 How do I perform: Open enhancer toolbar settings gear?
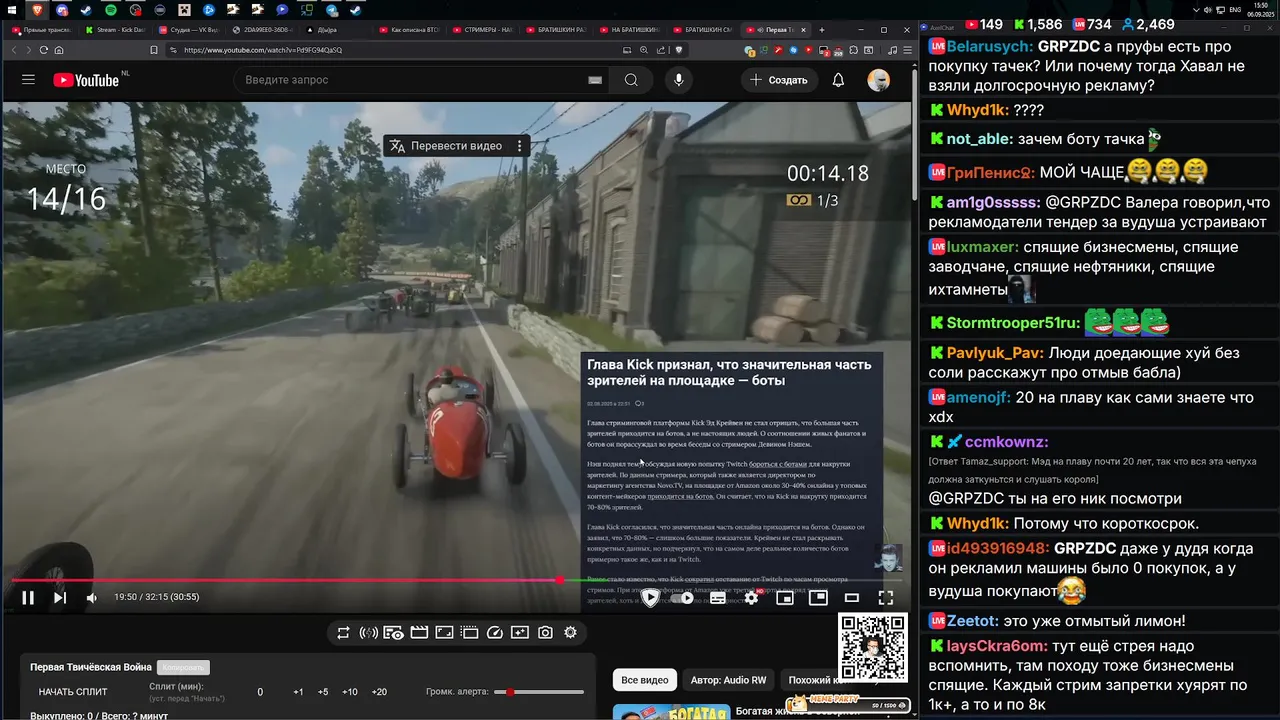[x=570, y=633]
